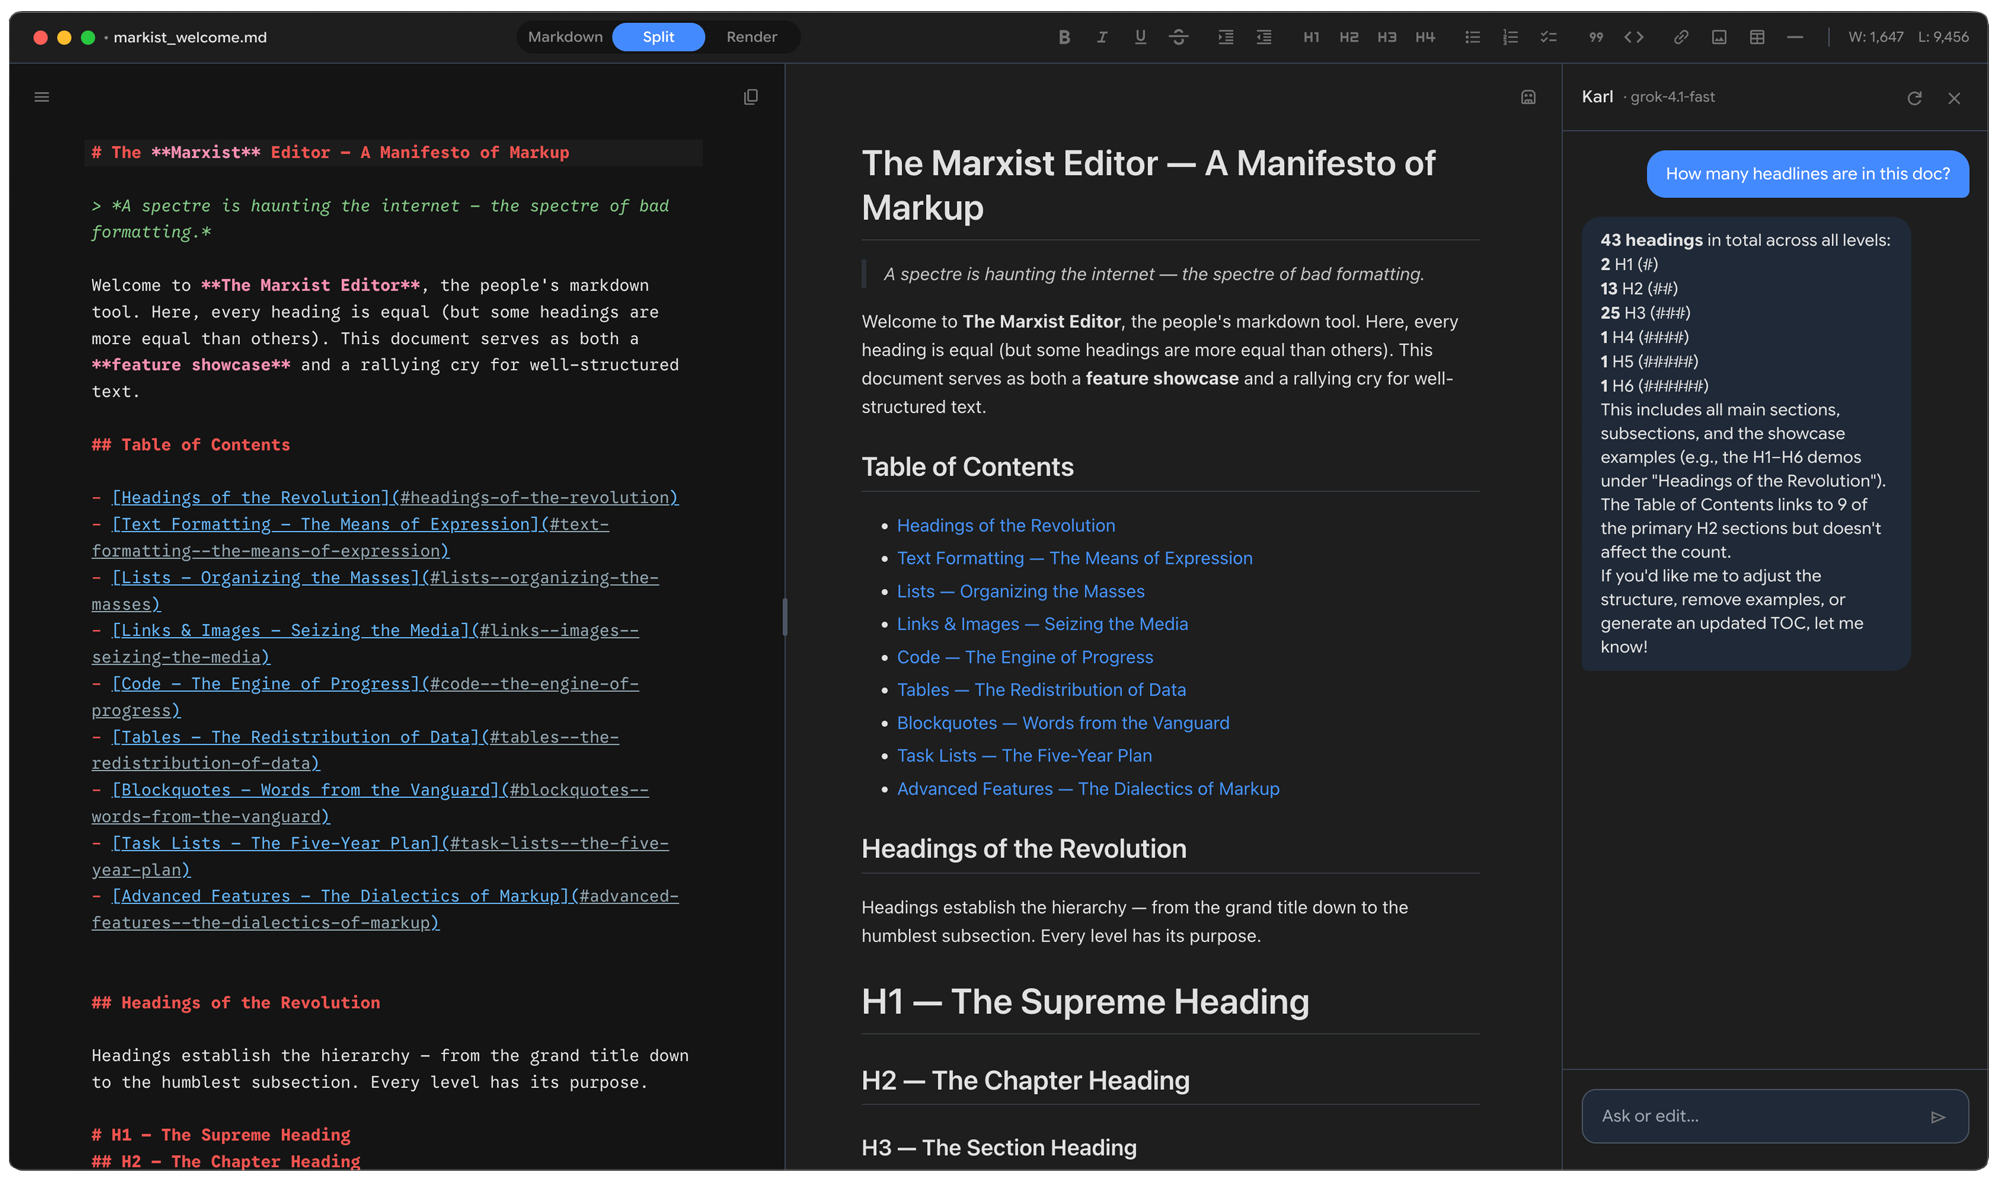
Task: Insert a task list checkbox item
Action: tap(1549, 37)
